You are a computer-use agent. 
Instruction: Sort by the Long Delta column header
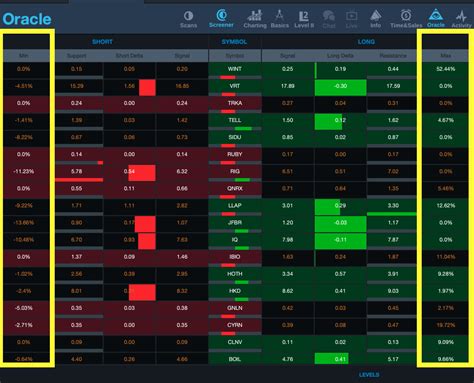(340, 56)
